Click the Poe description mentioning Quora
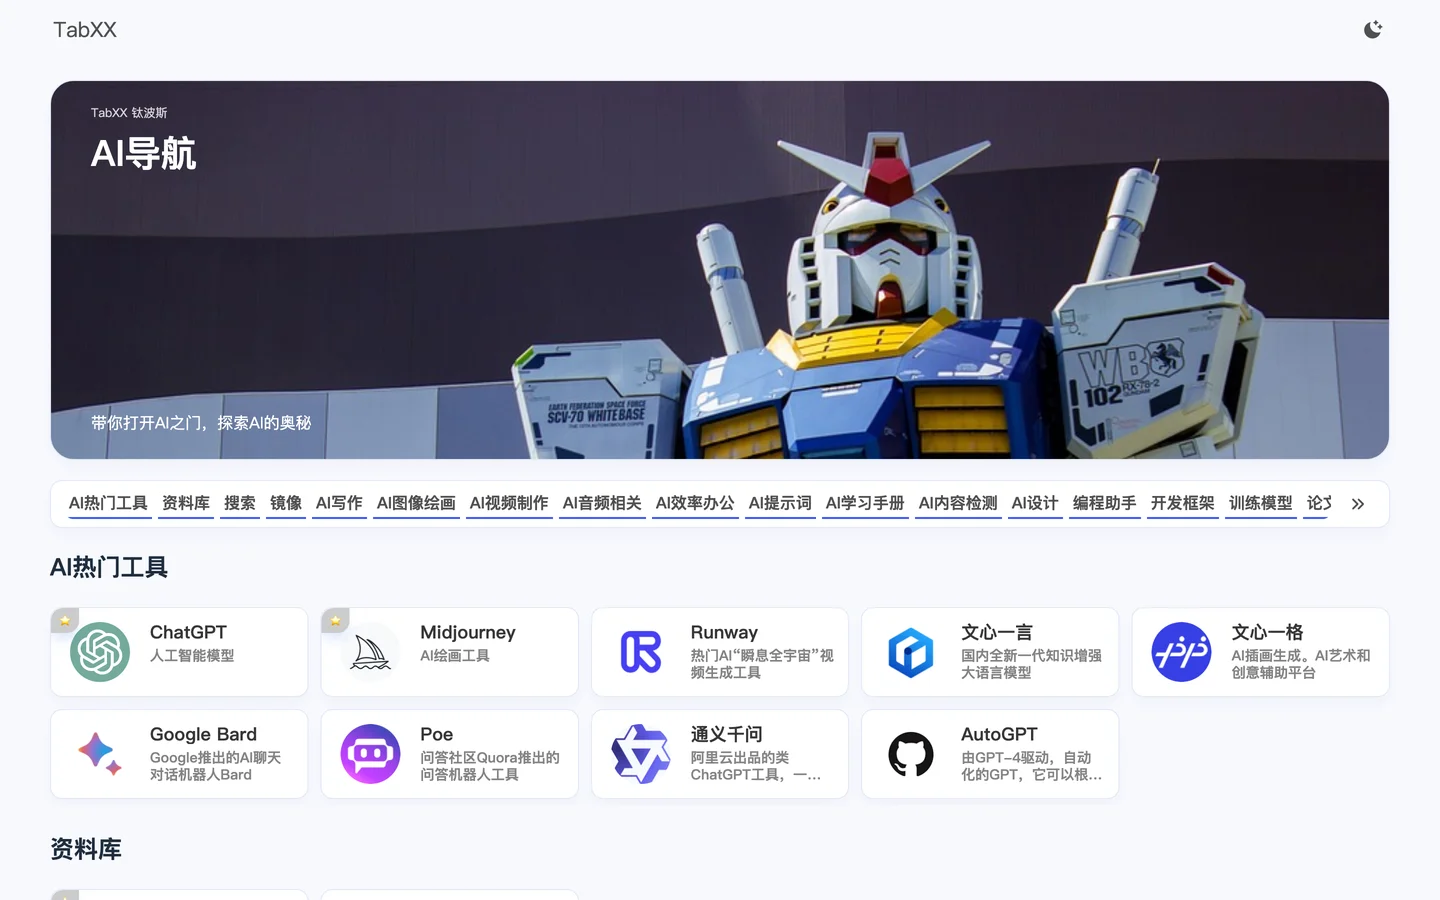1440x900 pixels. pyautogui.click(x=490, y=766)
